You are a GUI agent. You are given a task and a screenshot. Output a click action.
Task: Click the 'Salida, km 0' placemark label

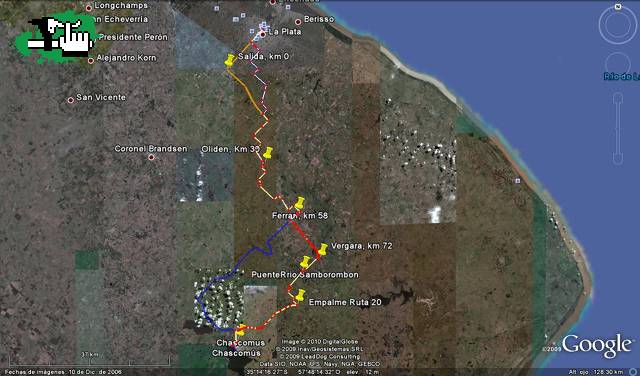[x=264, y=56]
